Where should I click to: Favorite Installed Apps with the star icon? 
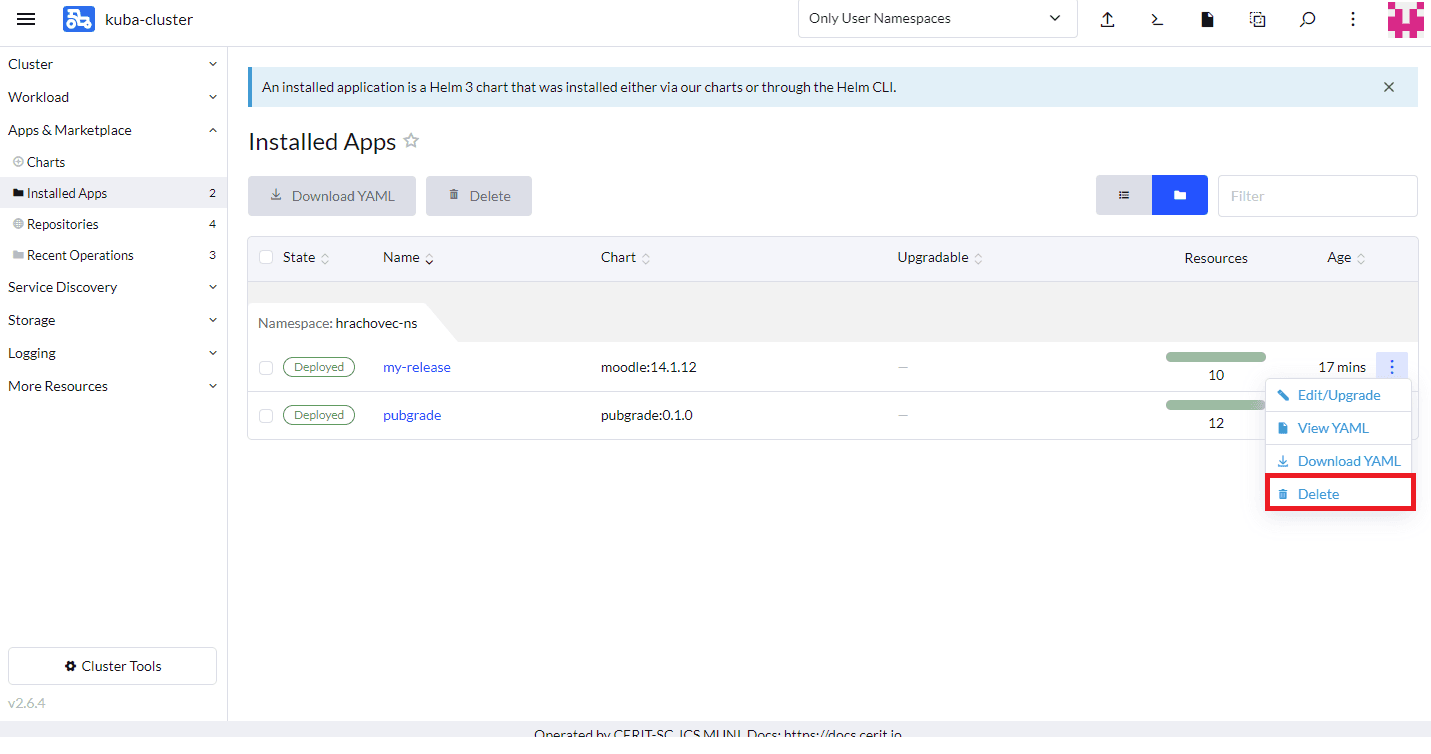411,141
